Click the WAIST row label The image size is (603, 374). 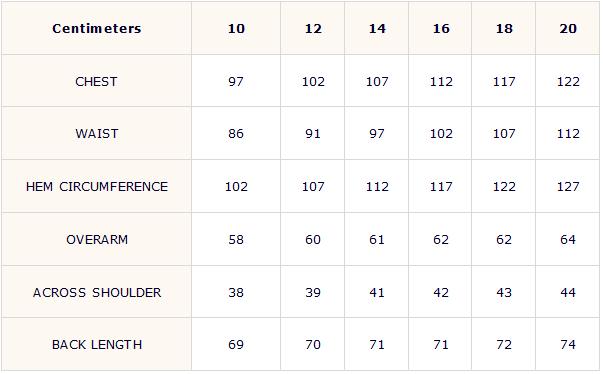[97, 134]
